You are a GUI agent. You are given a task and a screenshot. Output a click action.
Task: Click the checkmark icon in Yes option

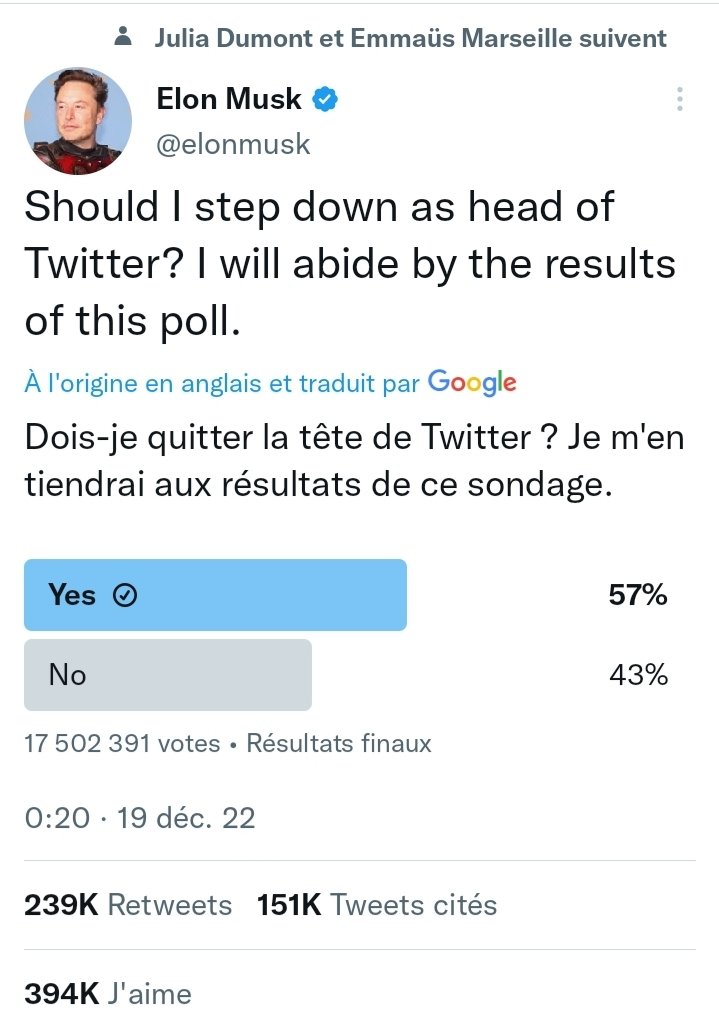pyautogui.click(x=125, y=595)
